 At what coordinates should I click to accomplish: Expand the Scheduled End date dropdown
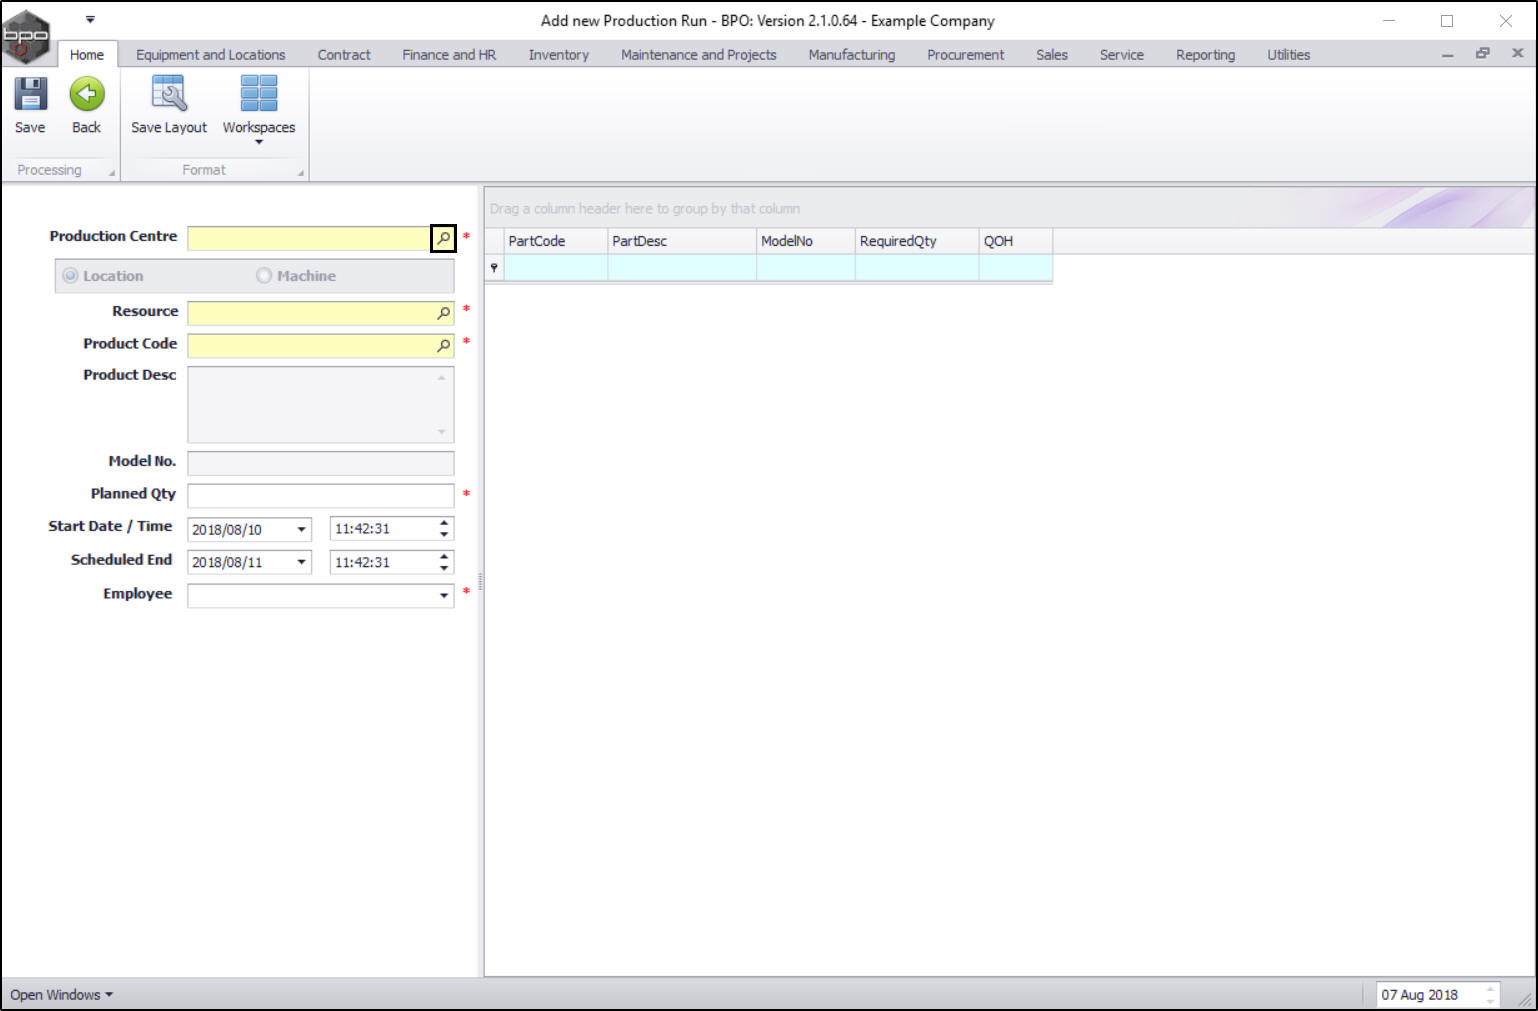pos(301,562)
